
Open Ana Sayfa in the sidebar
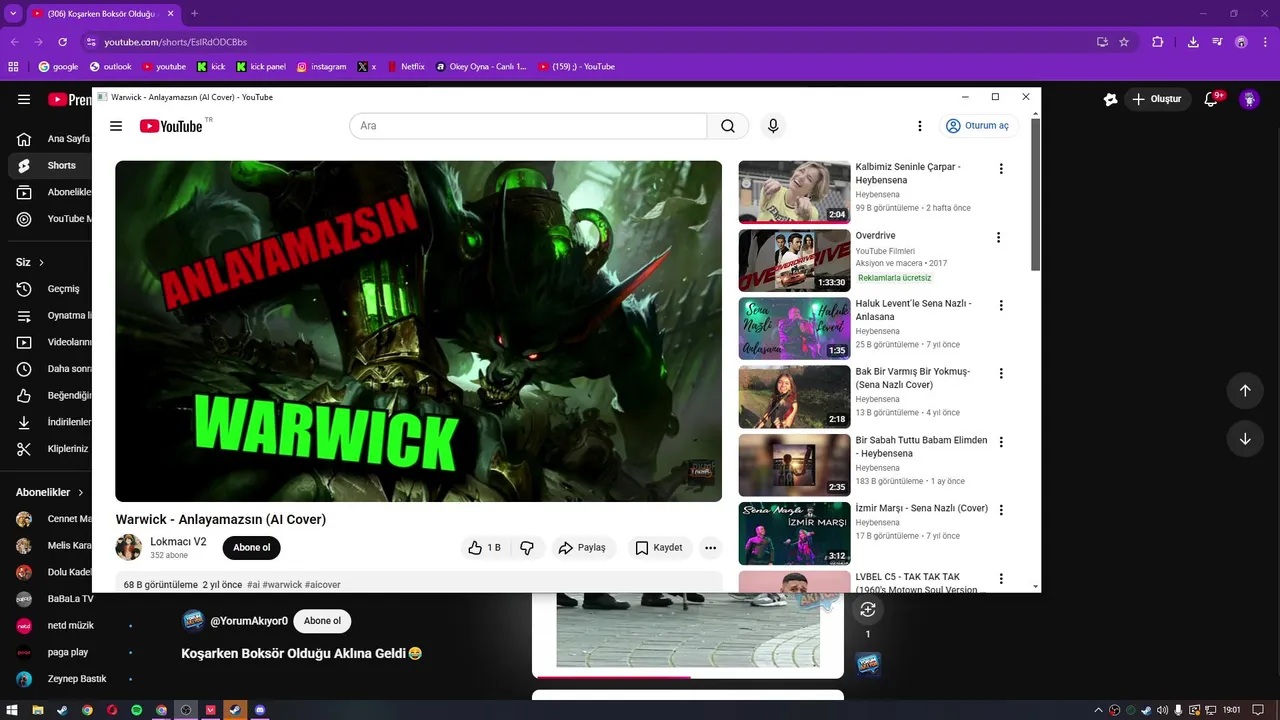pos(50,139)
